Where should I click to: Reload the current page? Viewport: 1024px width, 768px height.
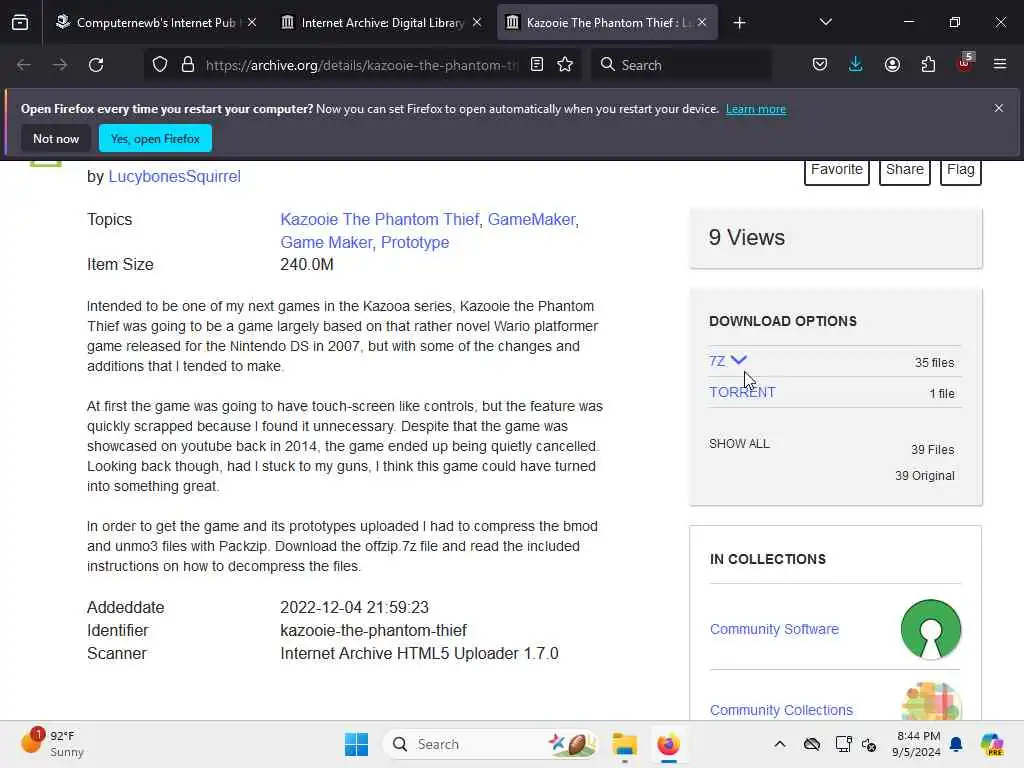point(96,65)
